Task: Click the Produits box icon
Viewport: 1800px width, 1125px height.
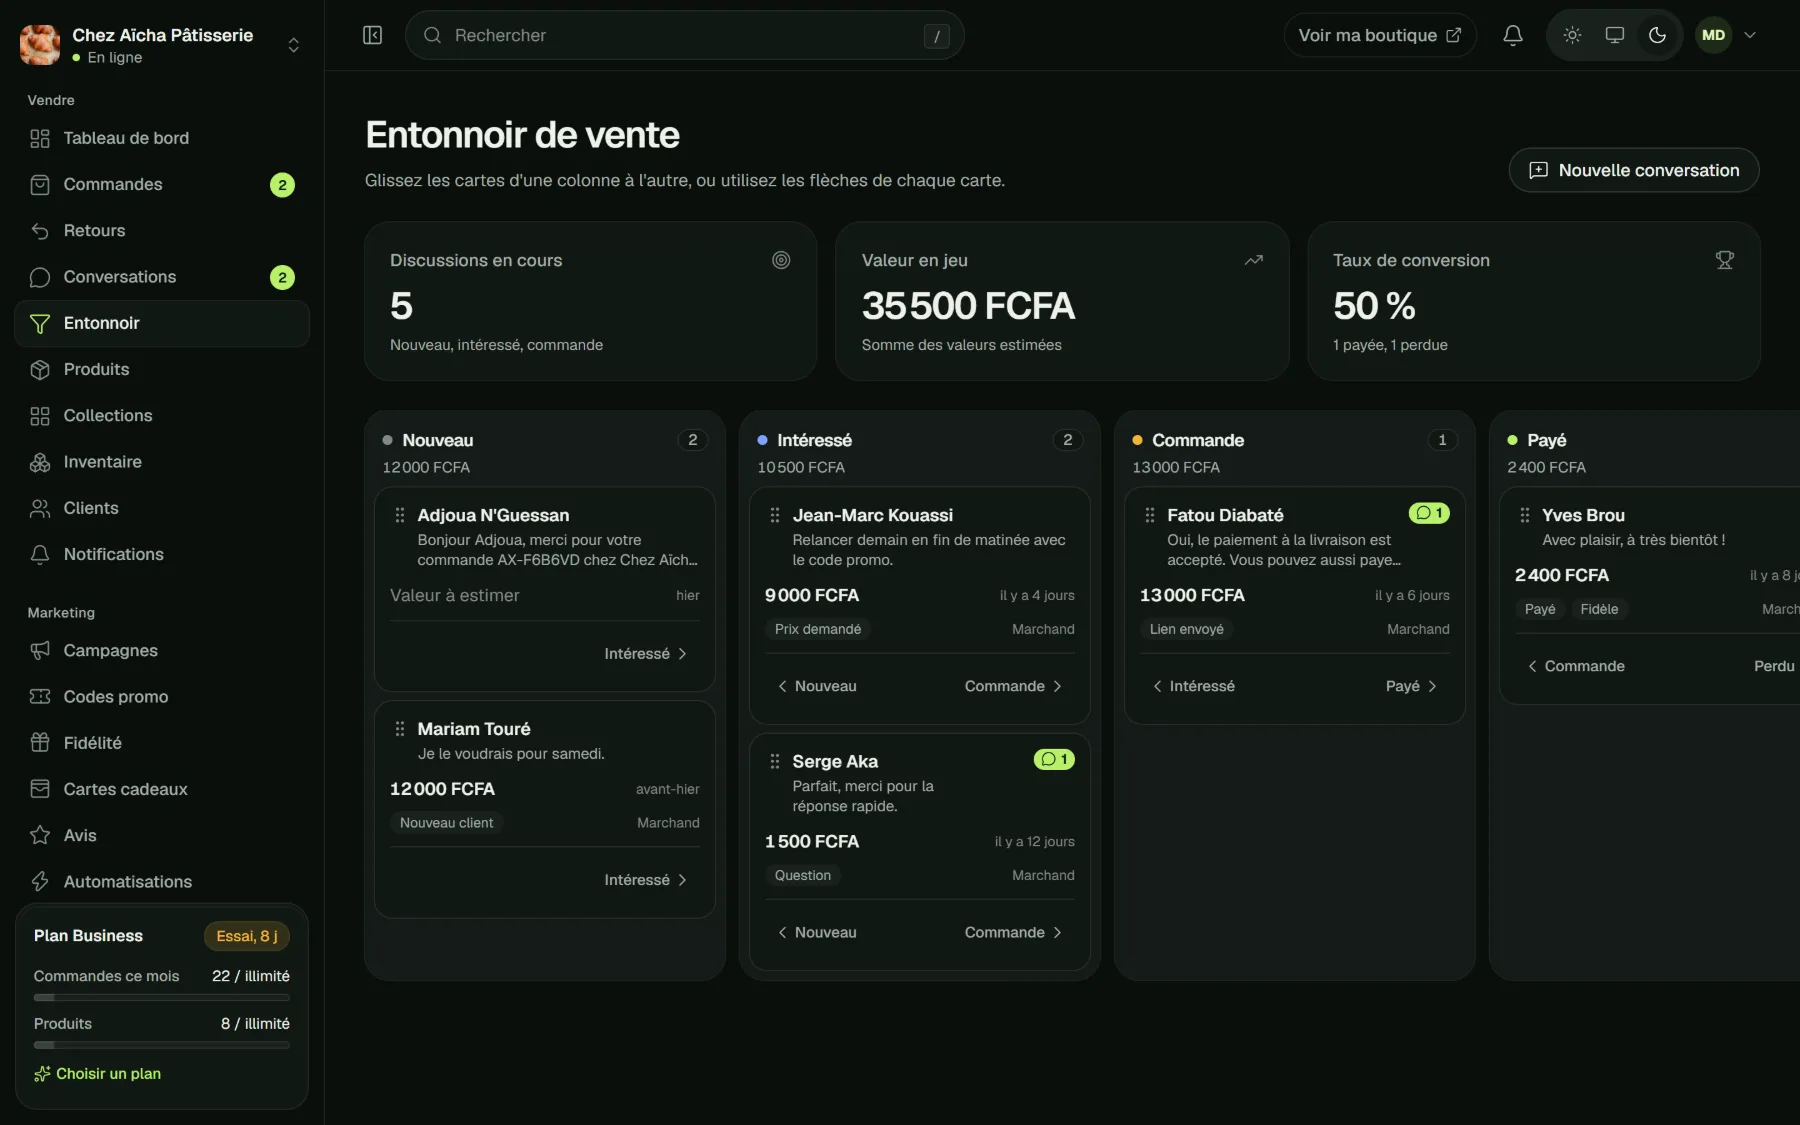Action: point(40,369)
